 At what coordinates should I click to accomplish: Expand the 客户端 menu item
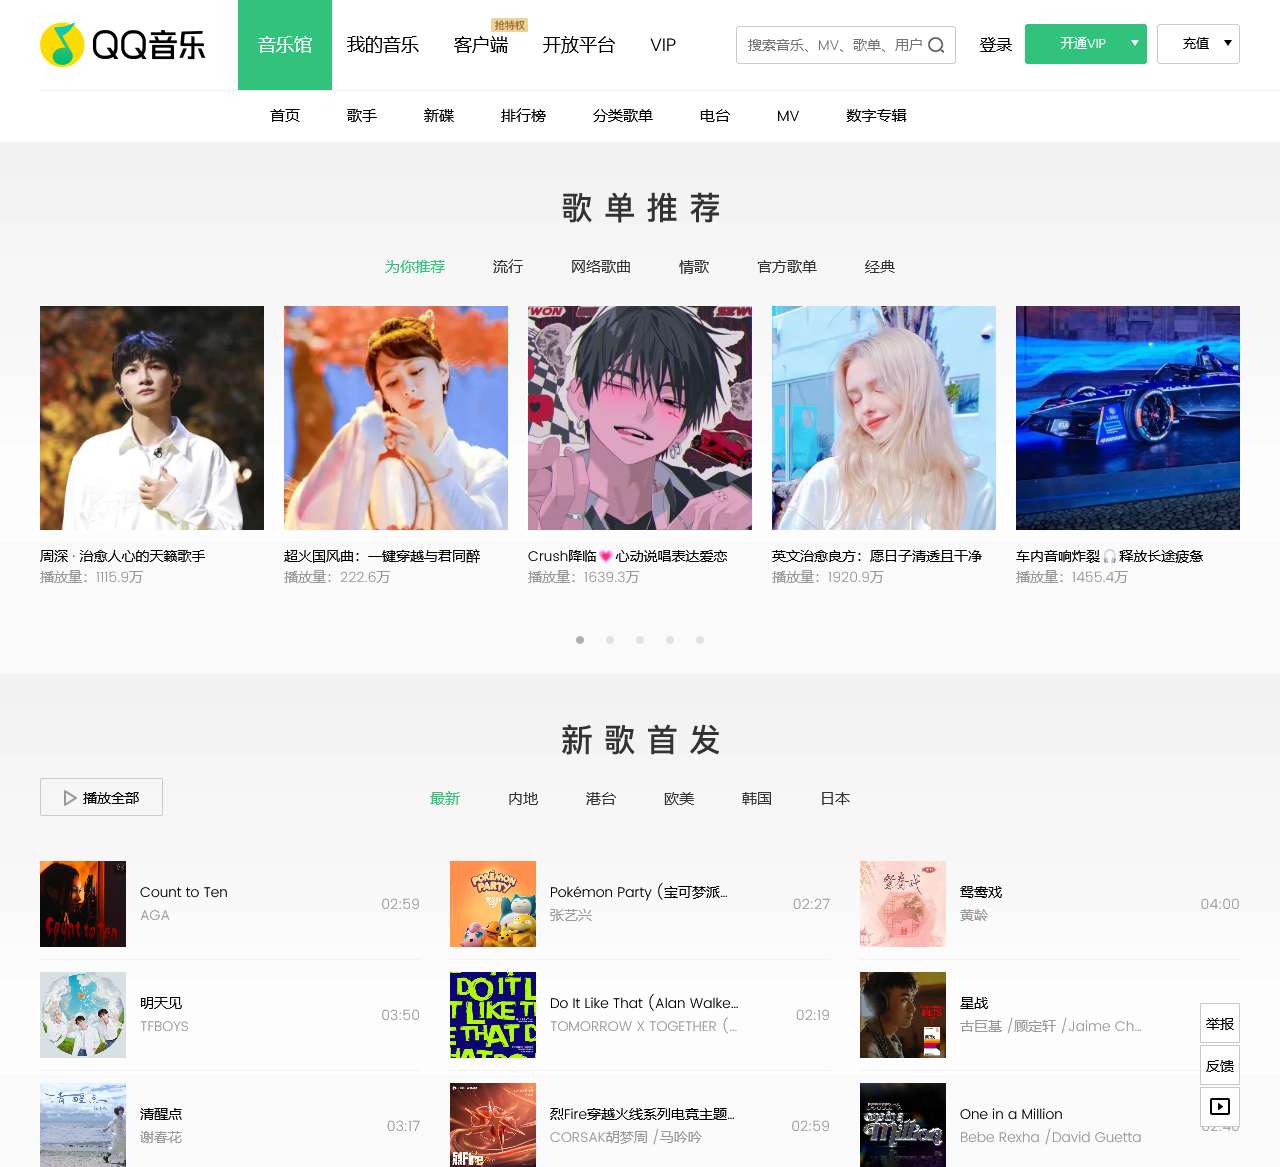(481, 44)
